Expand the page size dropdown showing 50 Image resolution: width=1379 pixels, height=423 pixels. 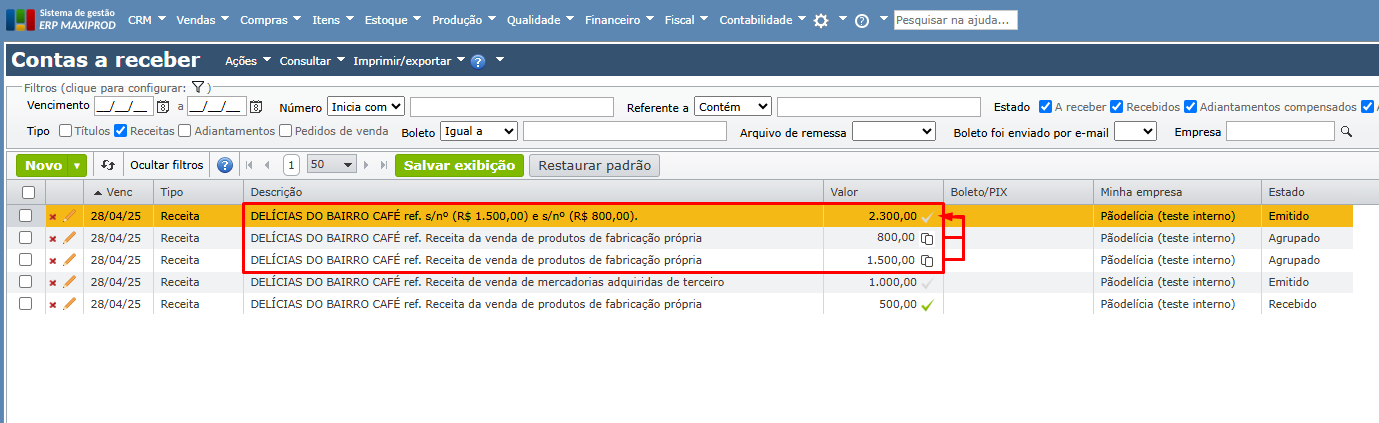click(x=332, y=165)
